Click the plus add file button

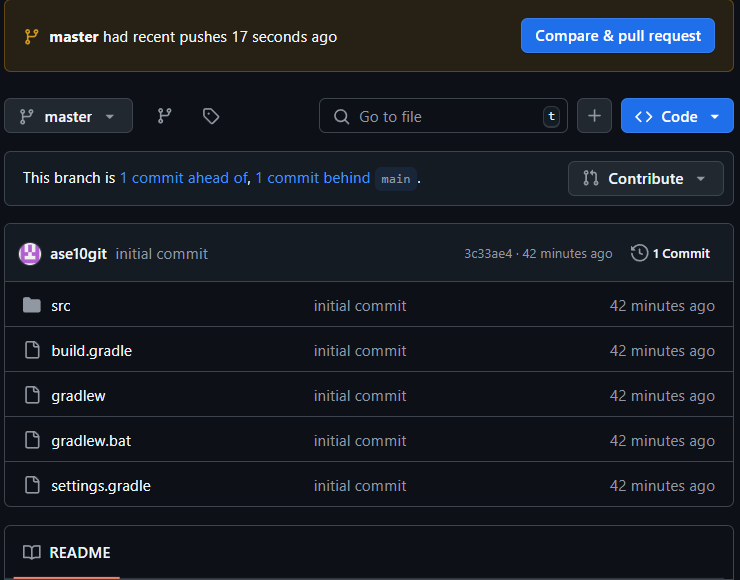point(594,116)
